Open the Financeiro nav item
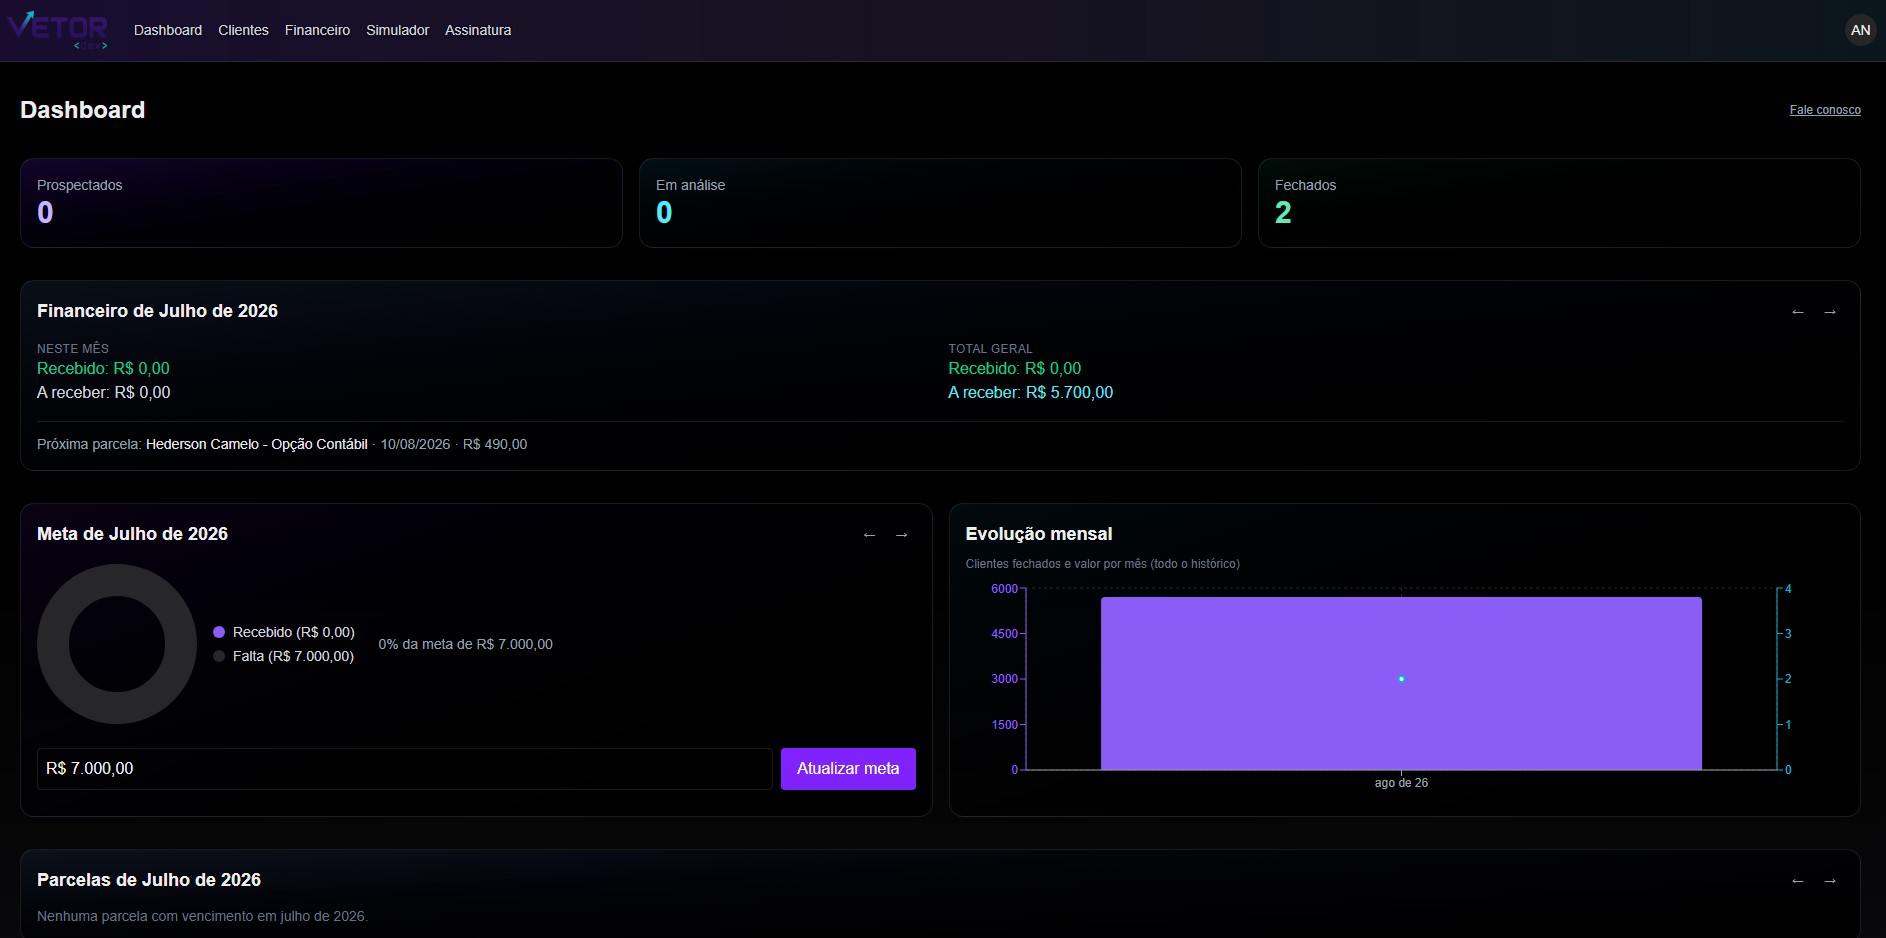The width and height of the screenshot is (1886, 938). click(x=317, y=30)
